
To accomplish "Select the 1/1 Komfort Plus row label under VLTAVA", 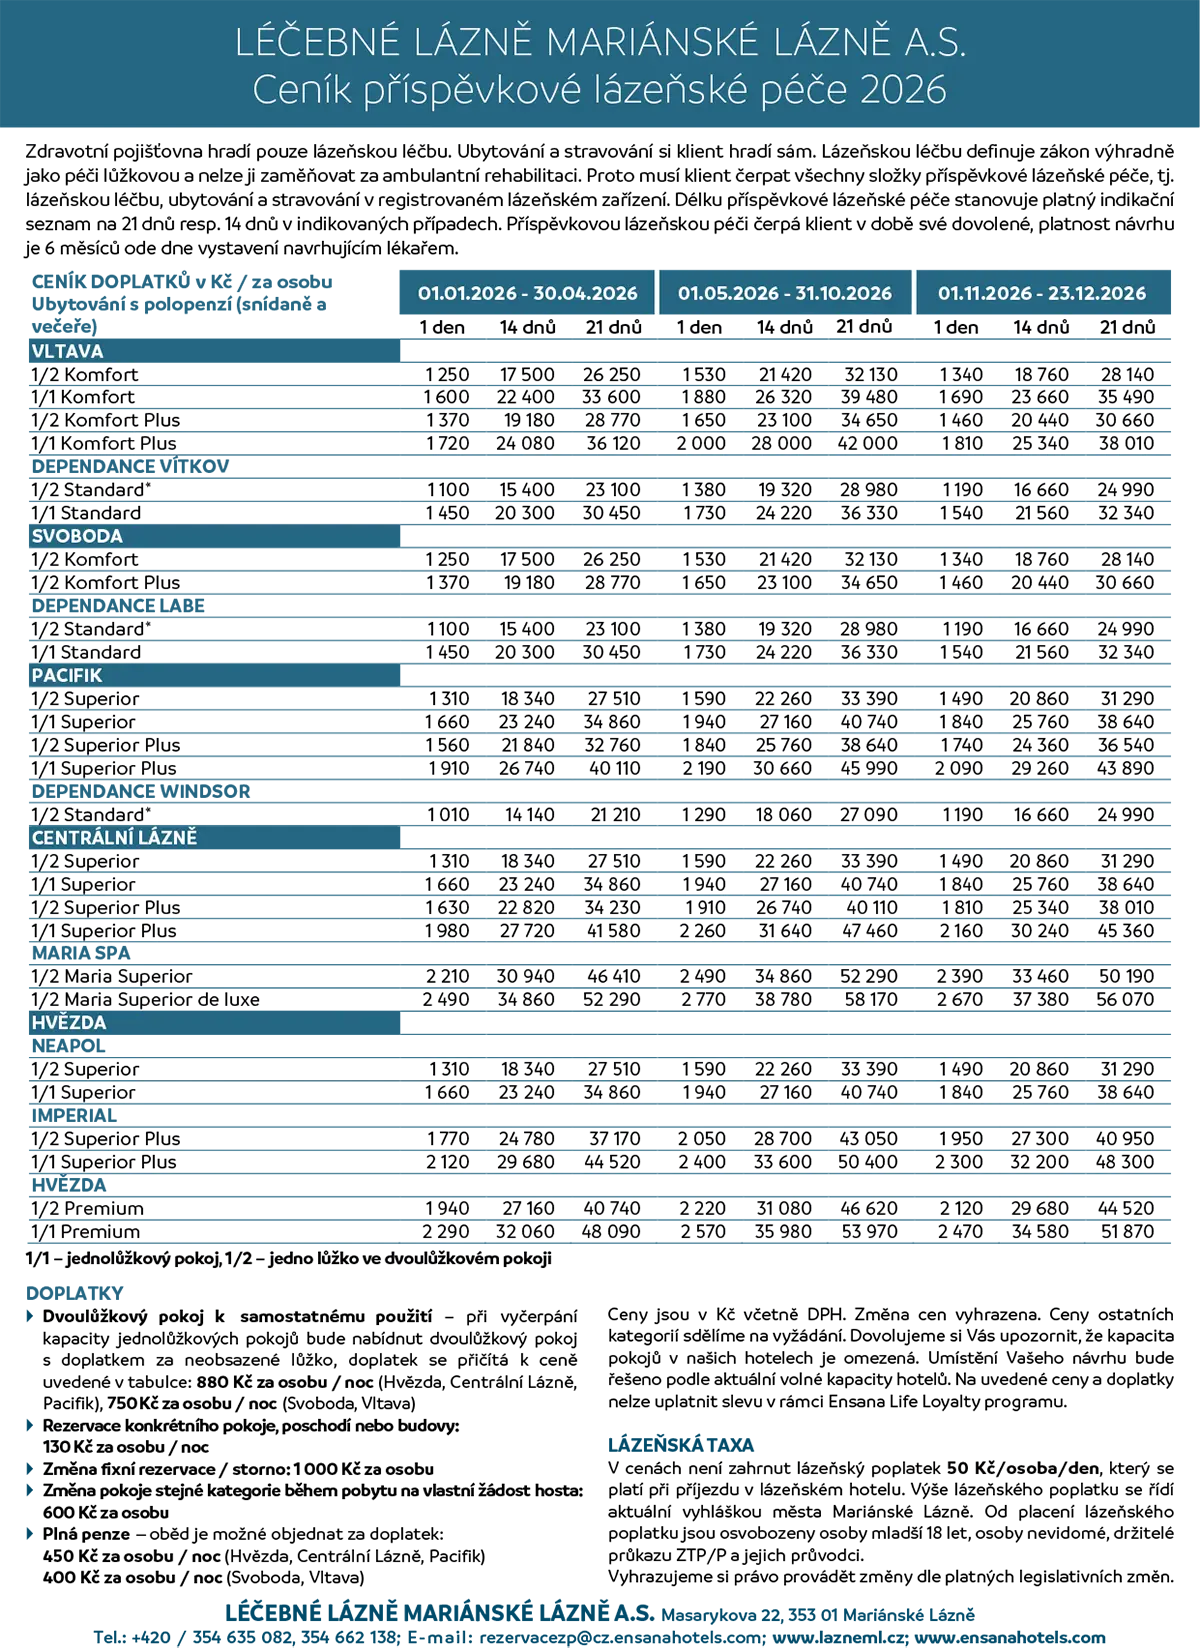I will pos(103,444).
